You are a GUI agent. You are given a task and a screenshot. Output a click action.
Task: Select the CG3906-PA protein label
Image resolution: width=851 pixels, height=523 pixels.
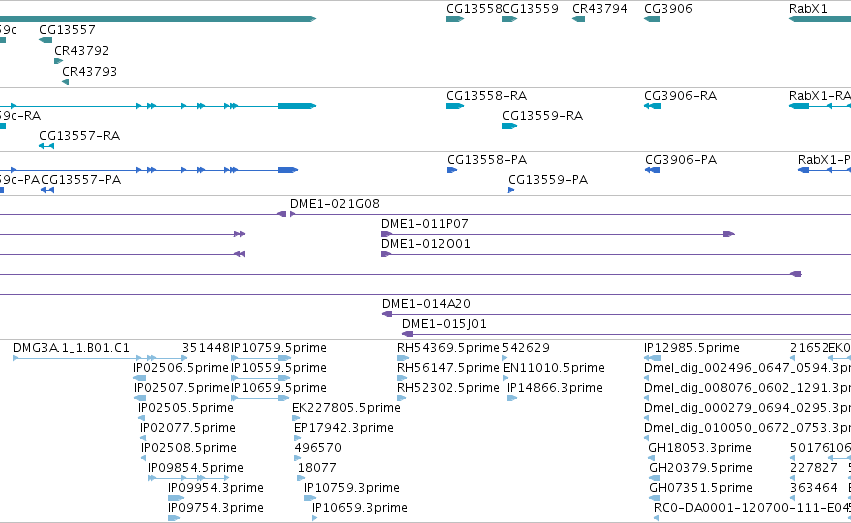coord(681,160)
